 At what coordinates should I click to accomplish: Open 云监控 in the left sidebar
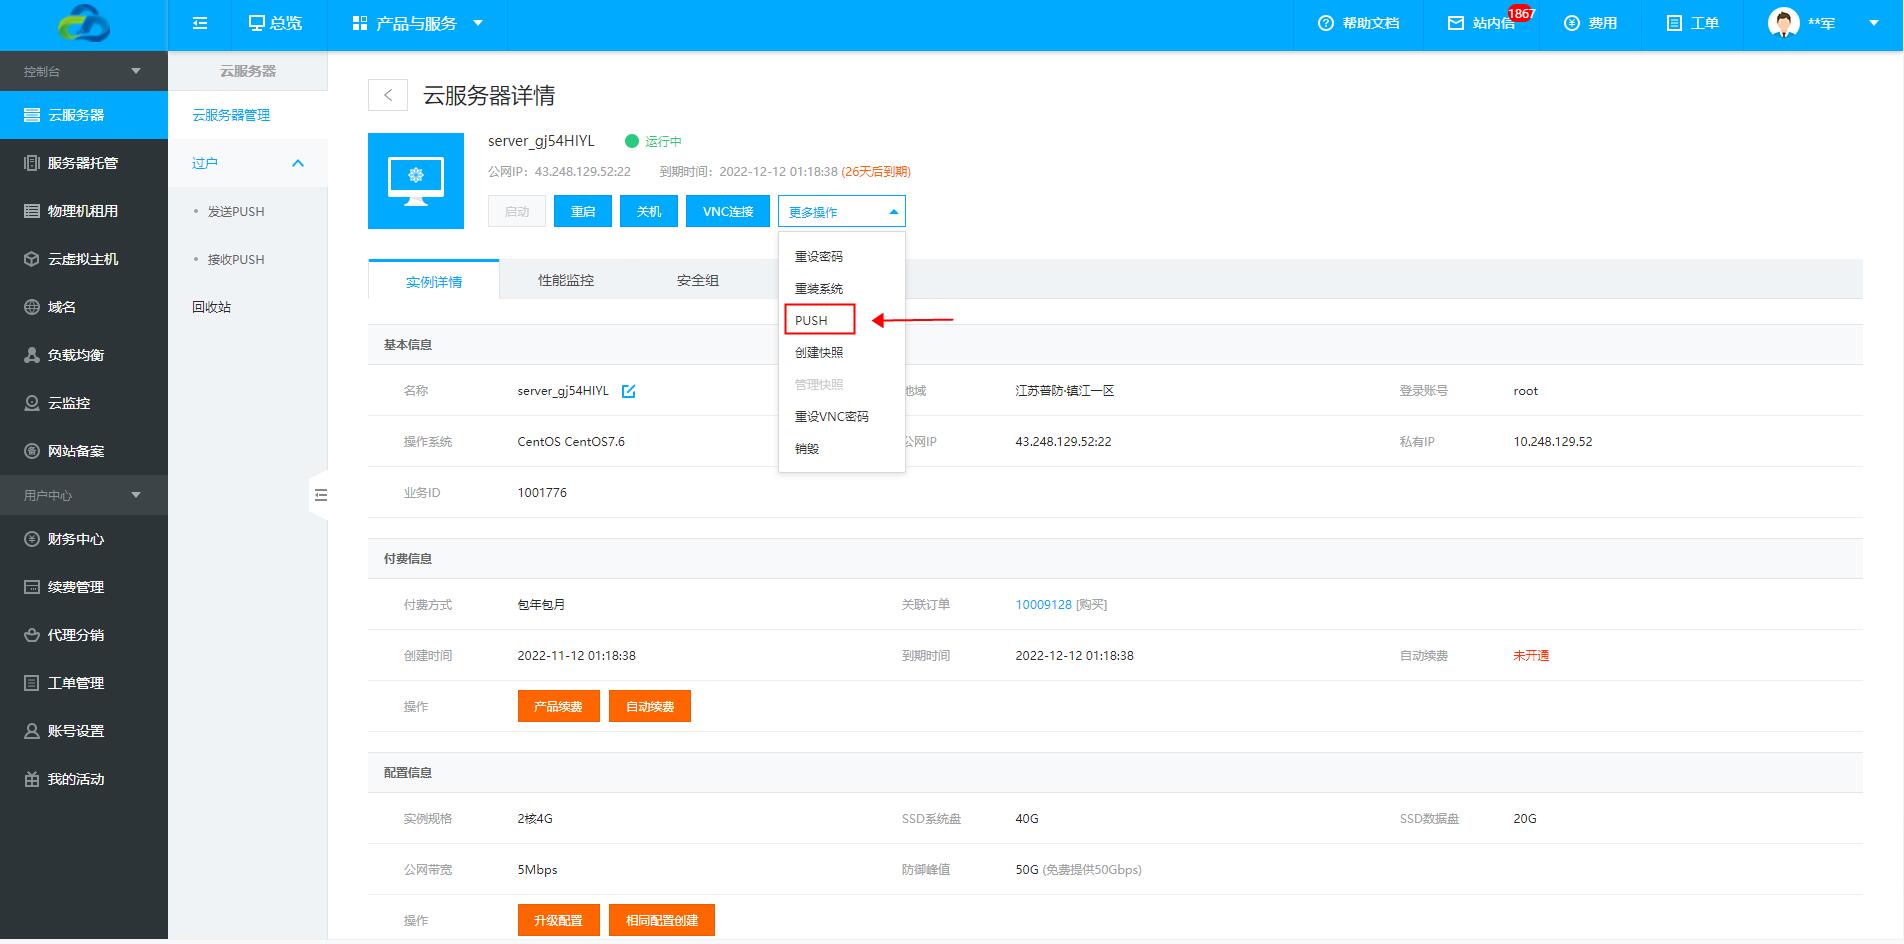[69, 403]
